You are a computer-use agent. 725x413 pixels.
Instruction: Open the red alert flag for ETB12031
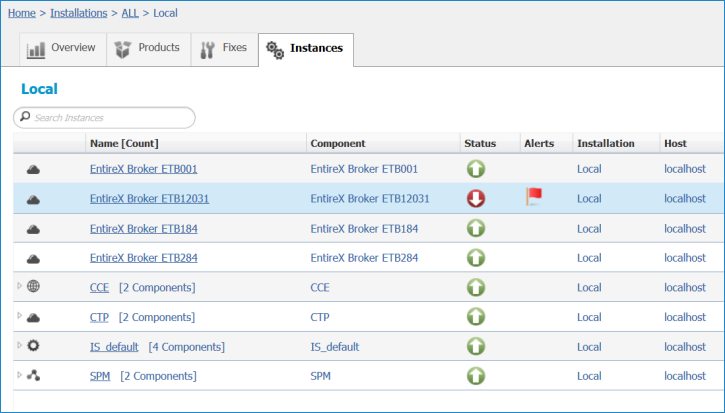pyautogui.click(x=534, y=197)
